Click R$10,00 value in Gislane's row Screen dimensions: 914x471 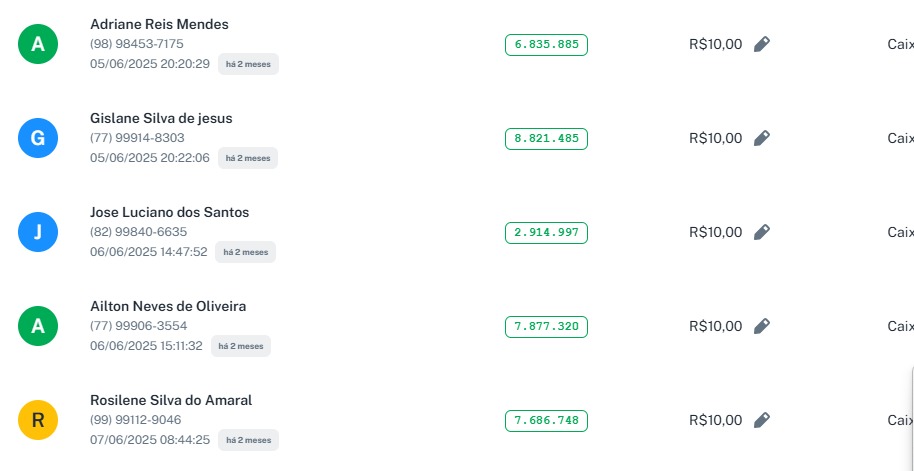click(715, 138)
